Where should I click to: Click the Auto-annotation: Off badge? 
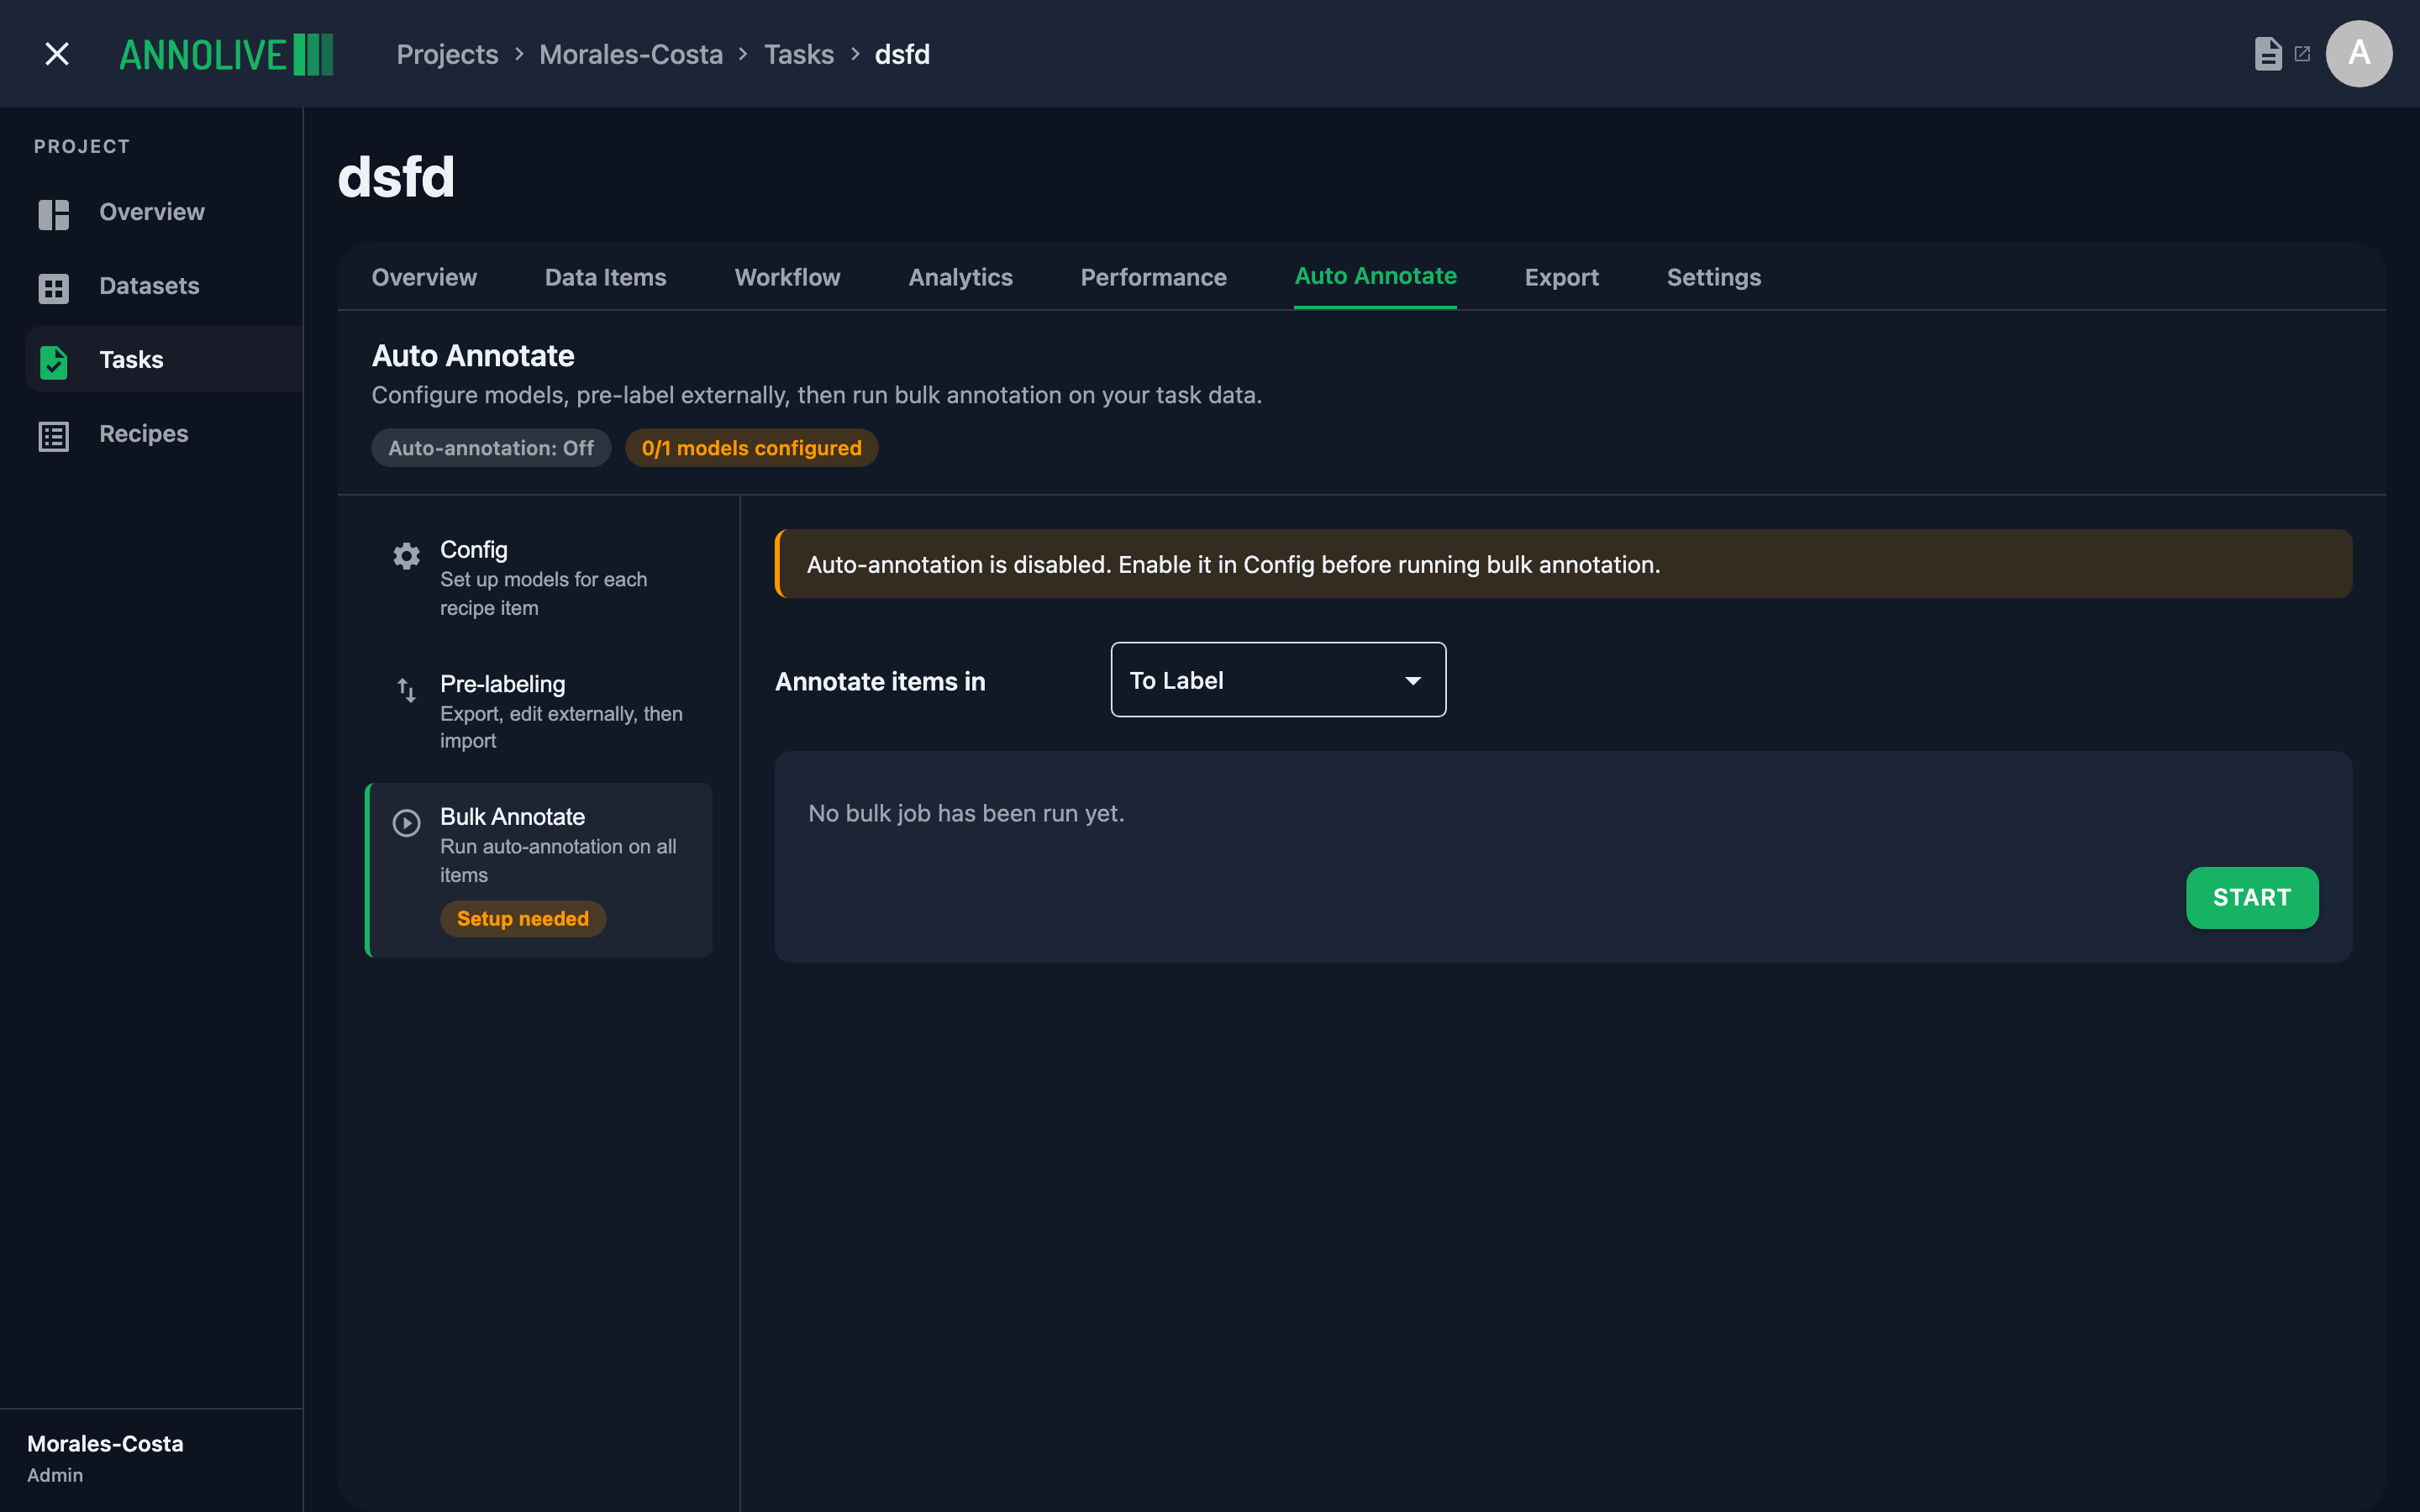[491, 448]
